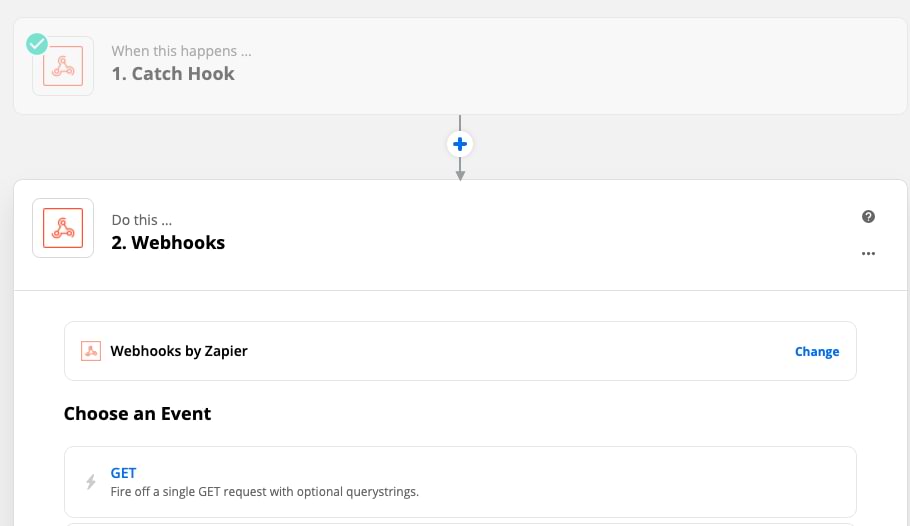This screenshot has width=910, height=526.
Task: Open the three-dot menu for Webhooks step
Action: click(868, 253)
